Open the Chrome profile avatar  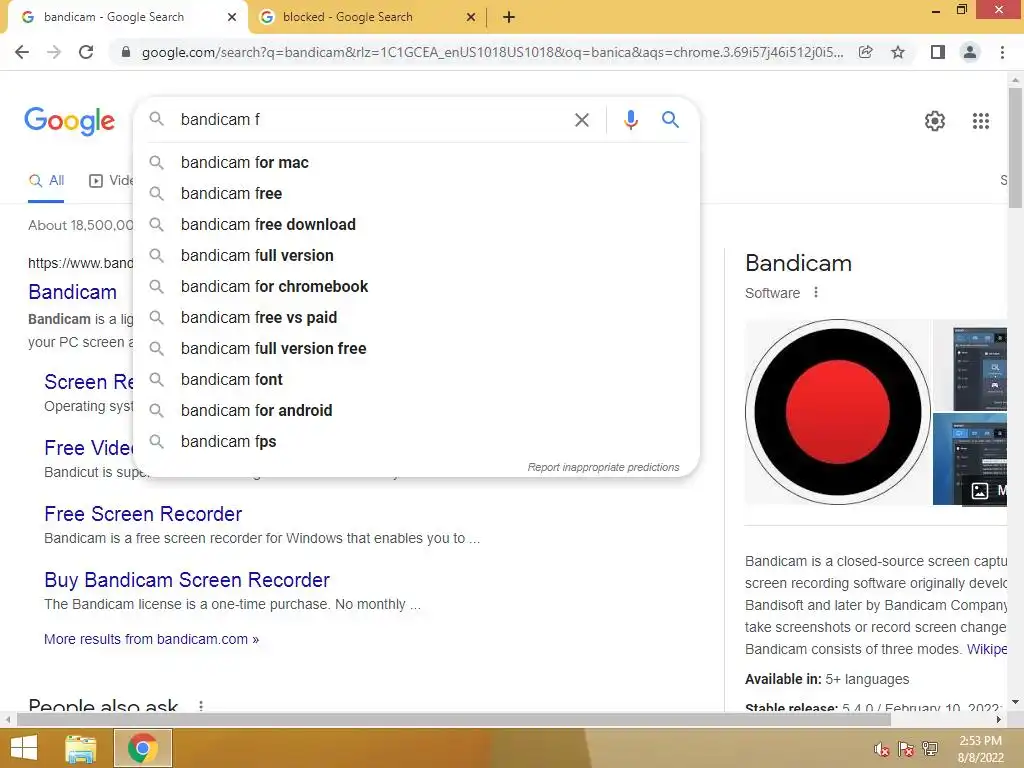[x=970, y=52]
